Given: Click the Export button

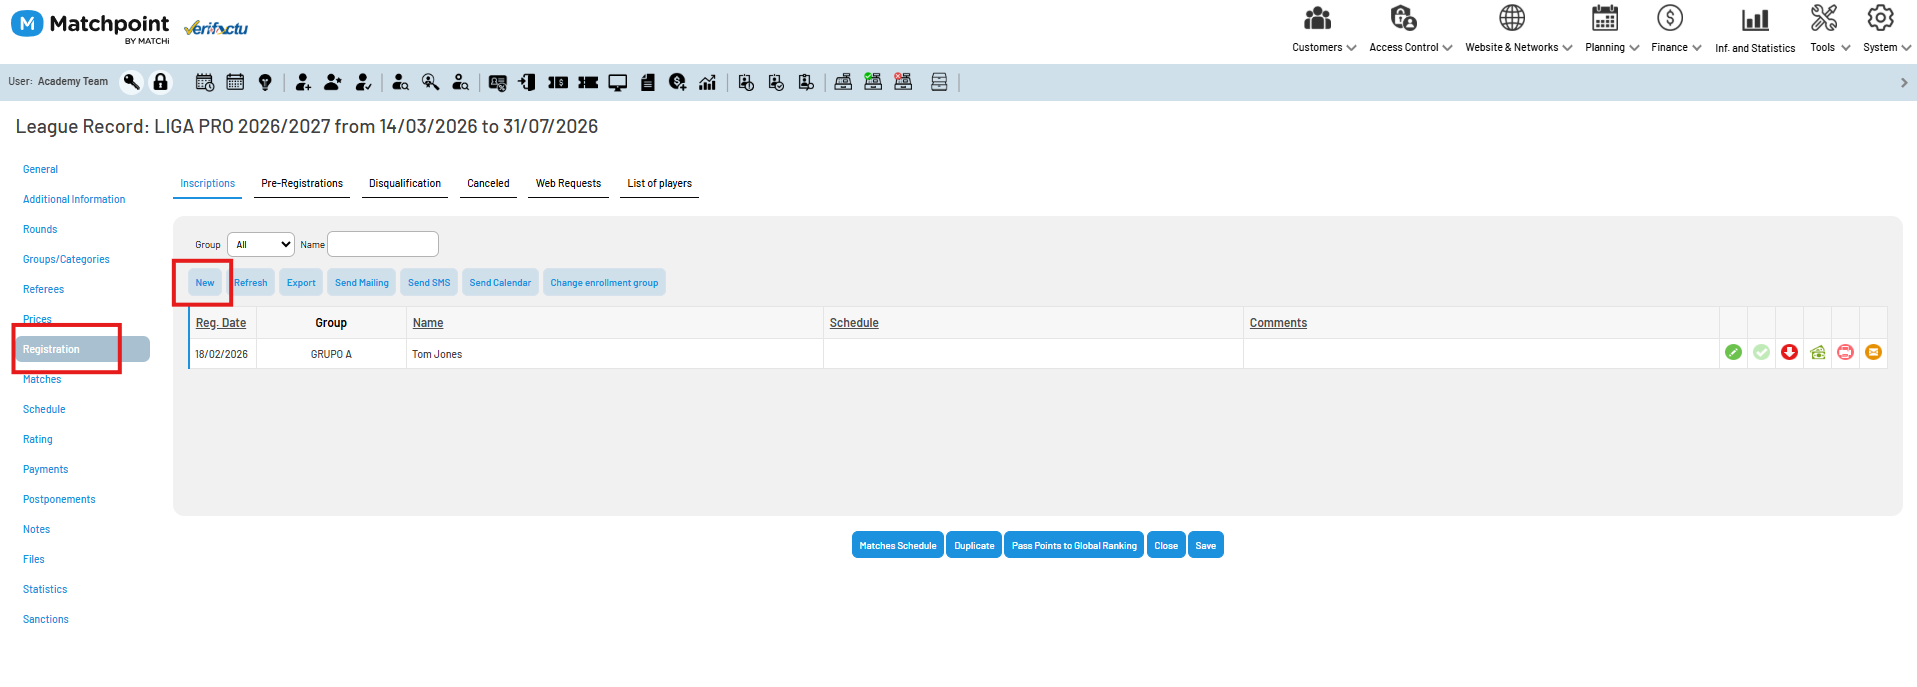Looking at the screenshot, I should (301, 283).
